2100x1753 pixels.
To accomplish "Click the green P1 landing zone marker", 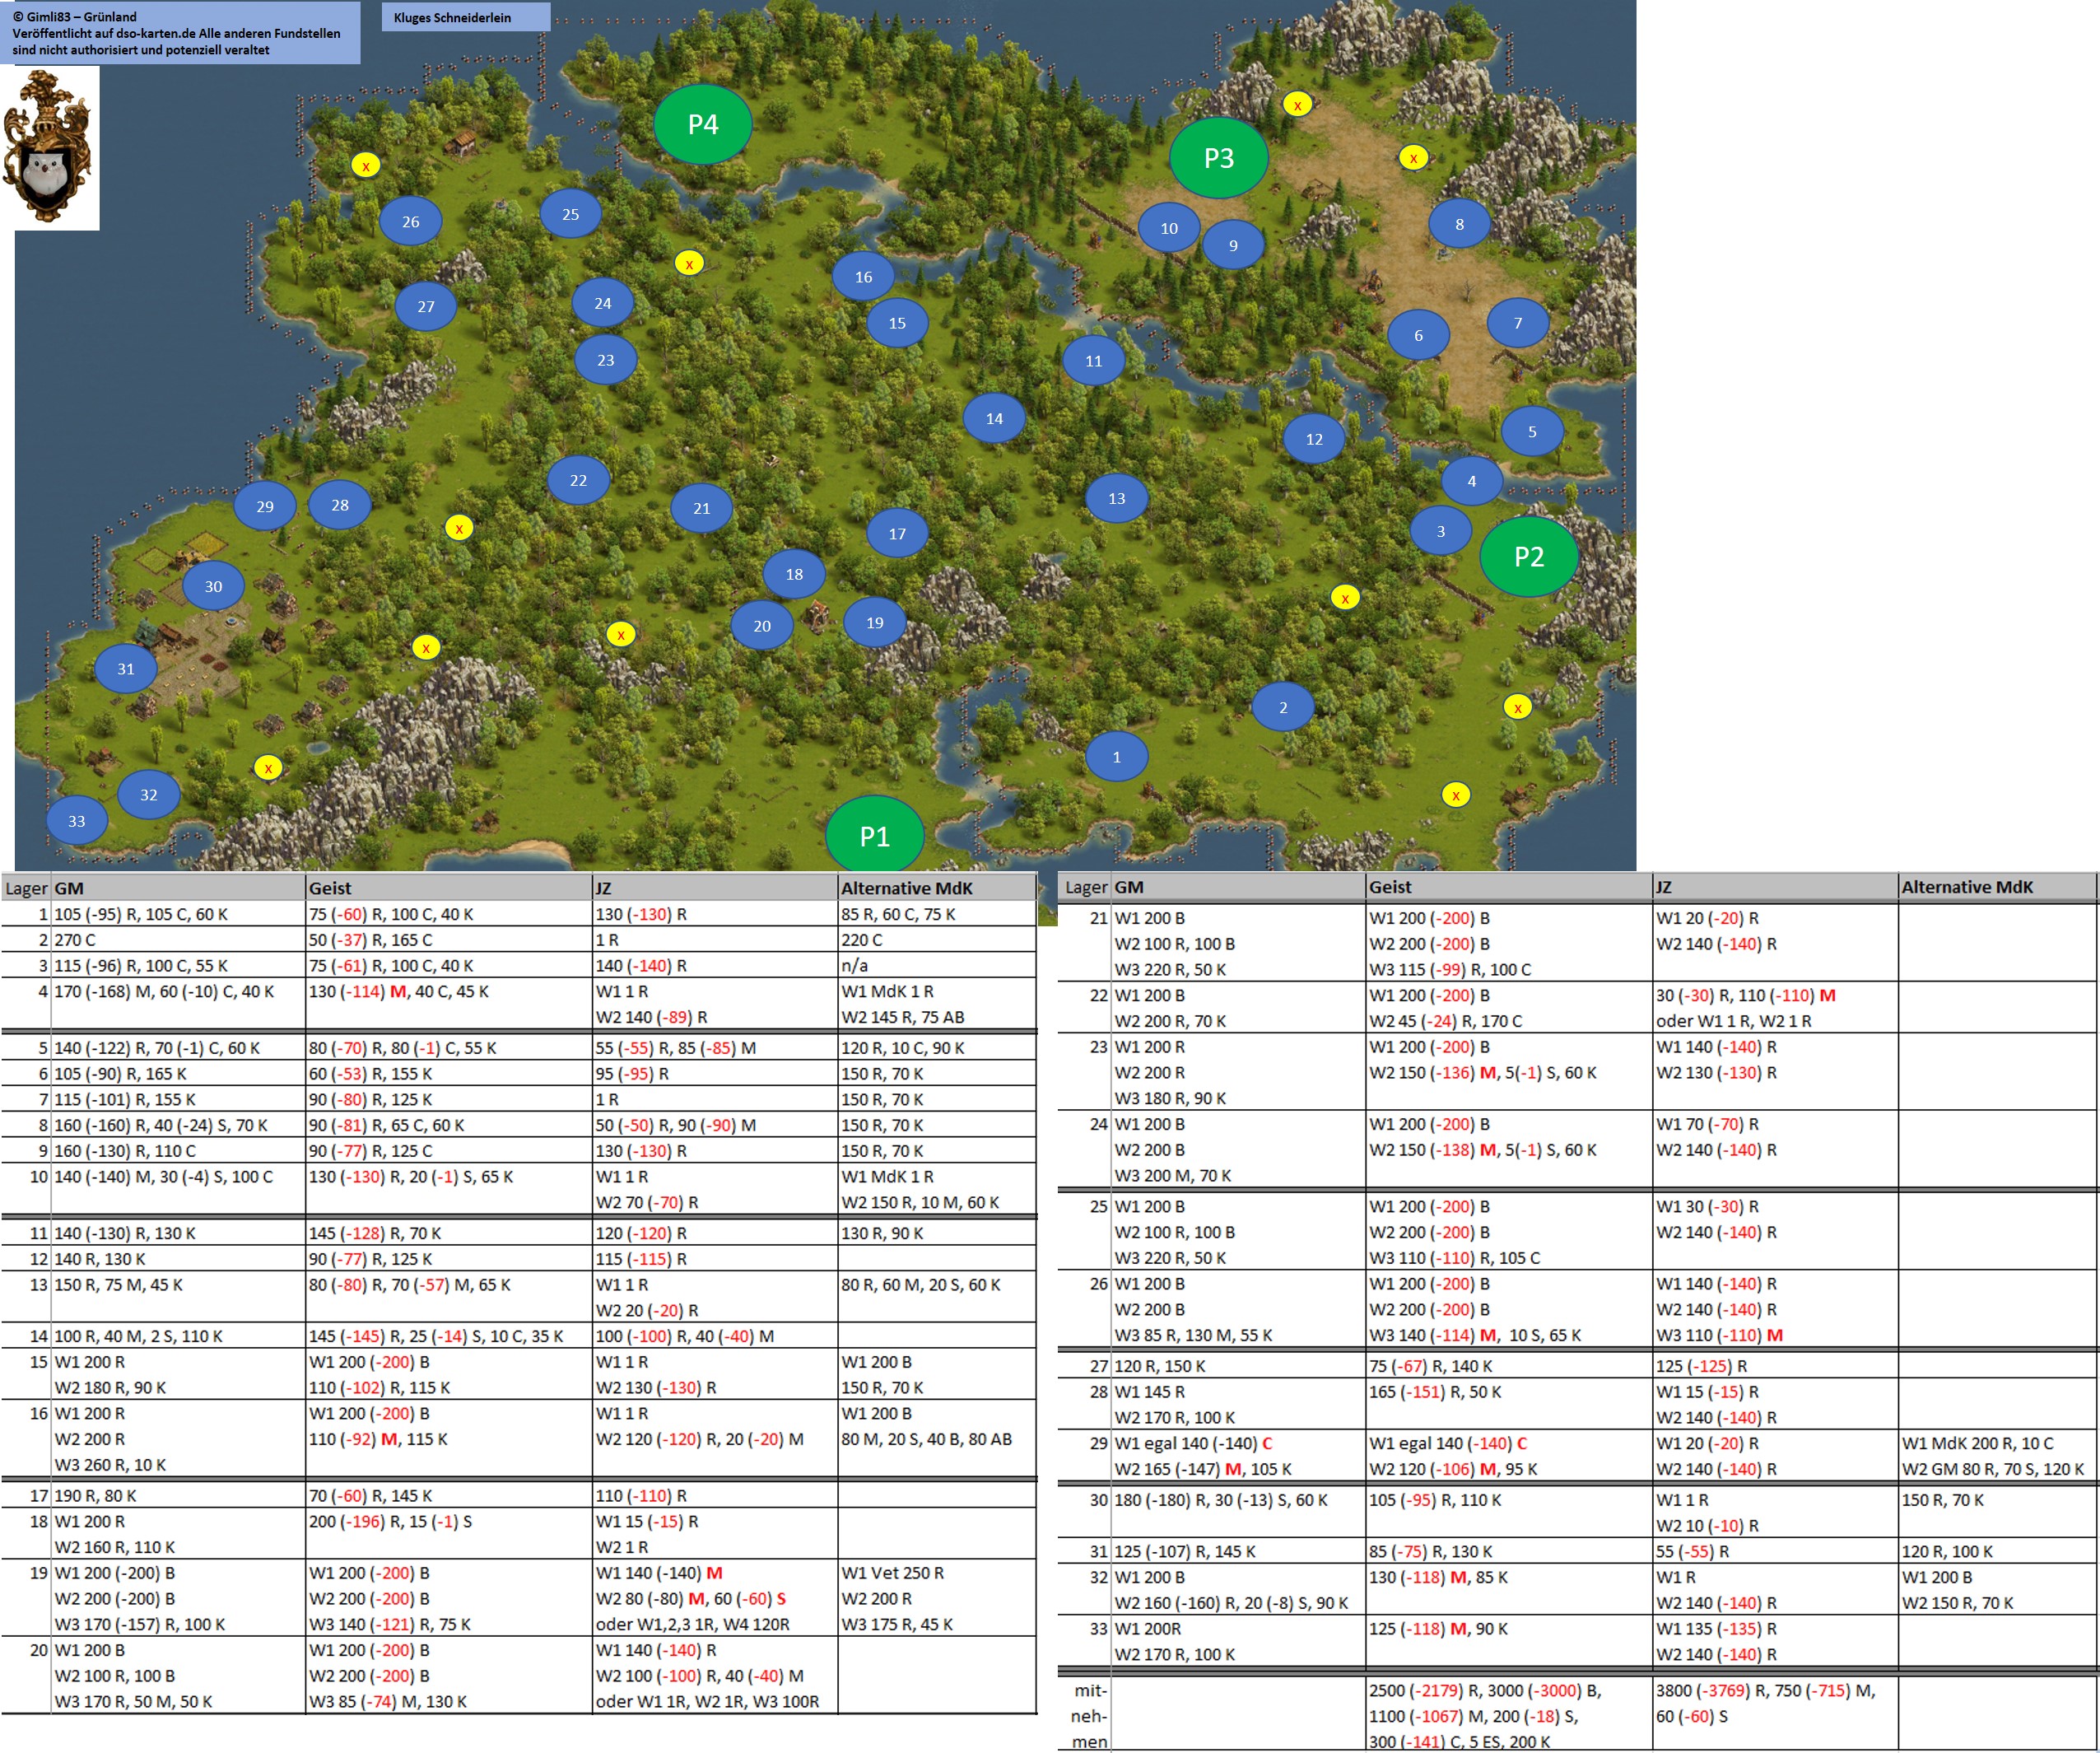I will click(x=874, y=834).
